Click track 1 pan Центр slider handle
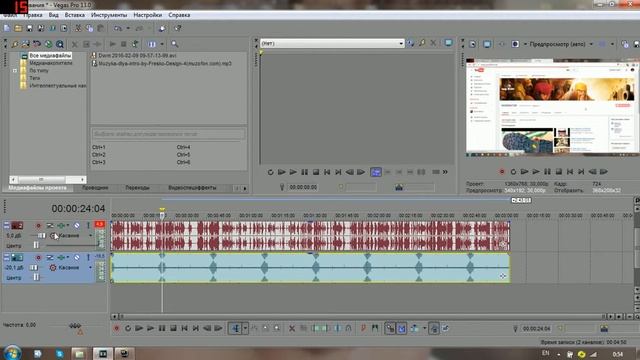640x360 pixels. 36,245
